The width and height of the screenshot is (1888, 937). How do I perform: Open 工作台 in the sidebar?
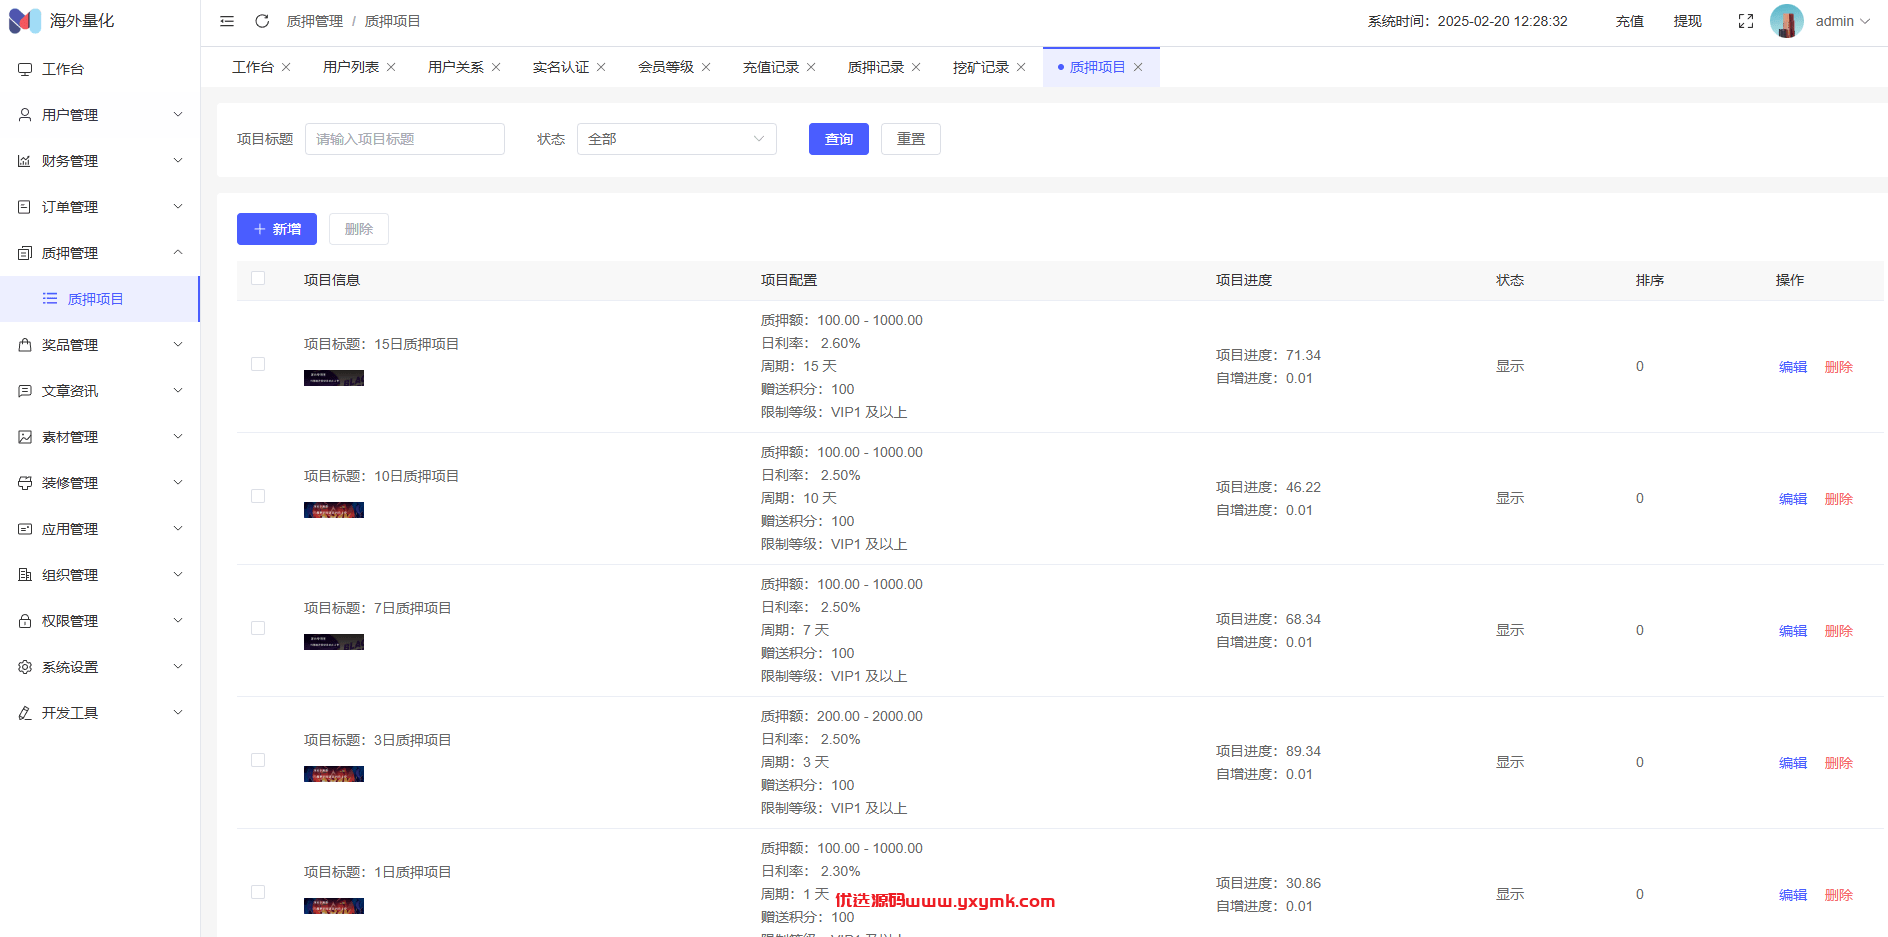pos(100,69)
